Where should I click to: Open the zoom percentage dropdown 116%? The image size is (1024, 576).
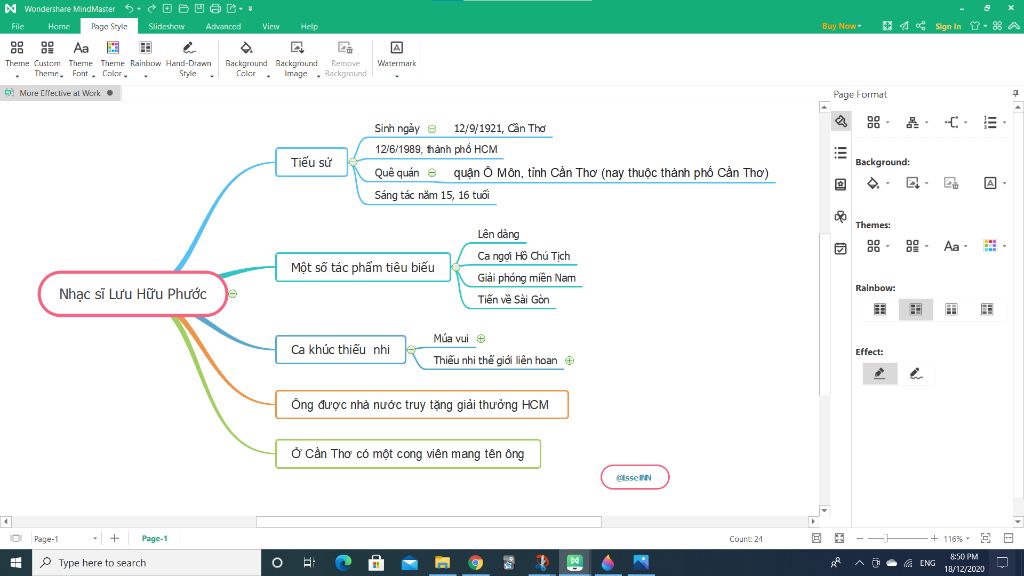(956, 539)
